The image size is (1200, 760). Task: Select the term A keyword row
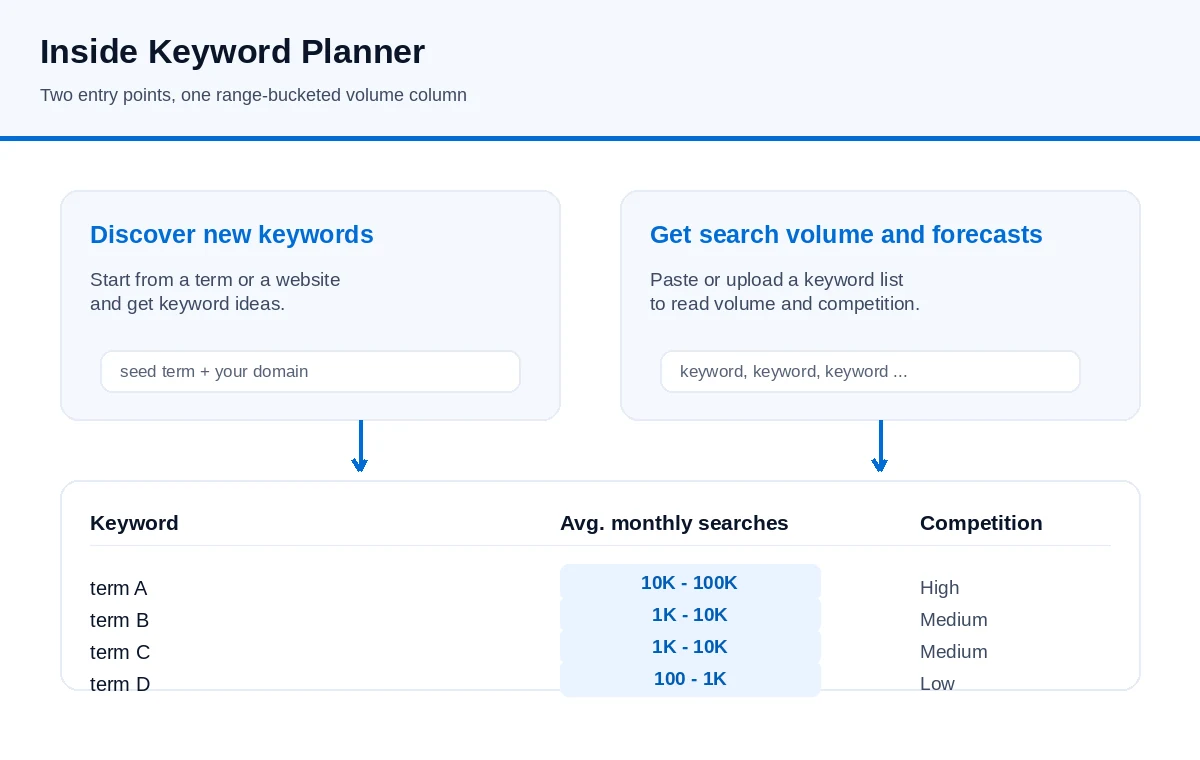600,587
